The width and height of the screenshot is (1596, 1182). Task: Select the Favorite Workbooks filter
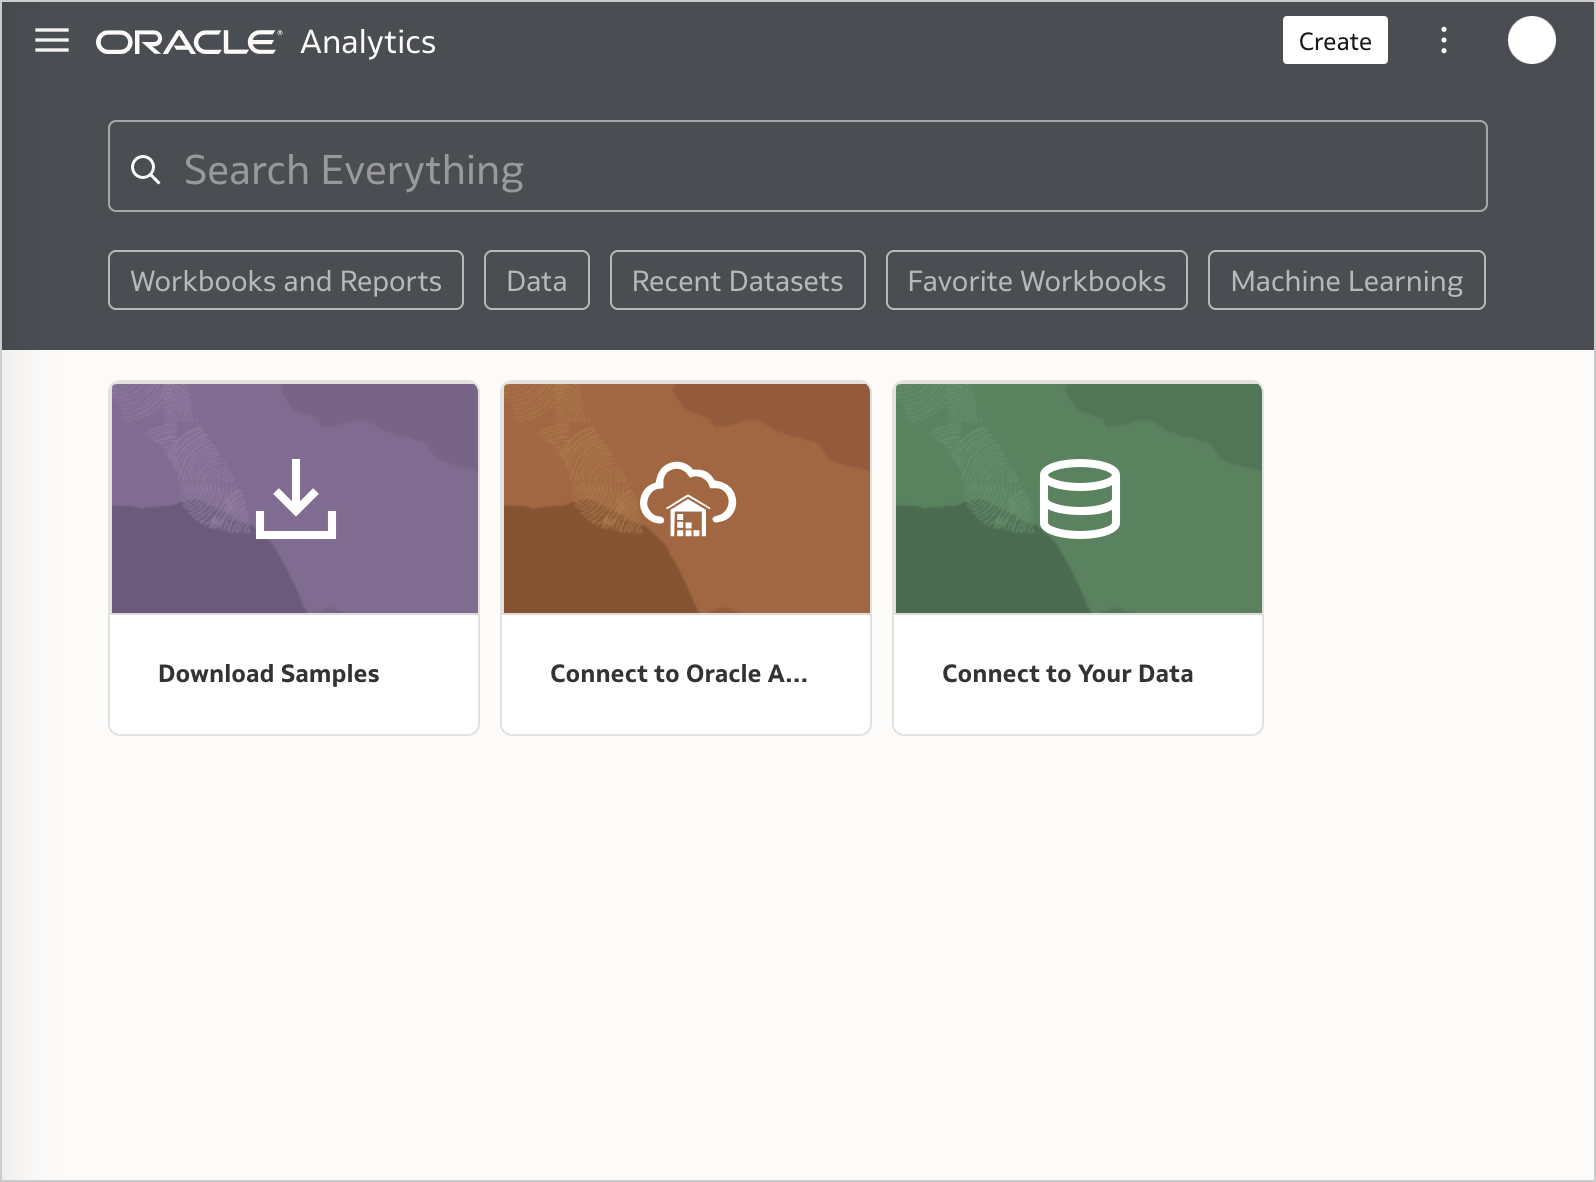point(1037,280)
